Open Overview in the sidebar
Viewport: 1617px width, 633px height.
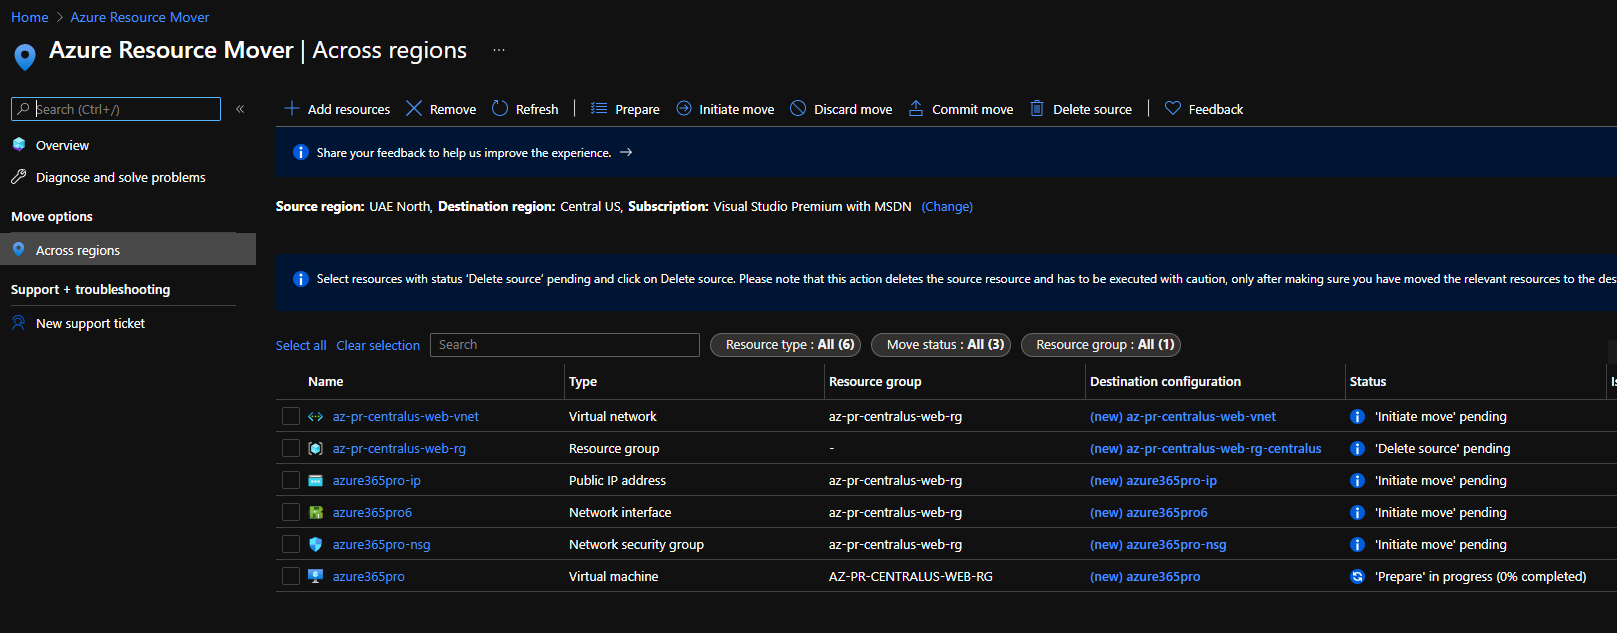coord(62,146)
